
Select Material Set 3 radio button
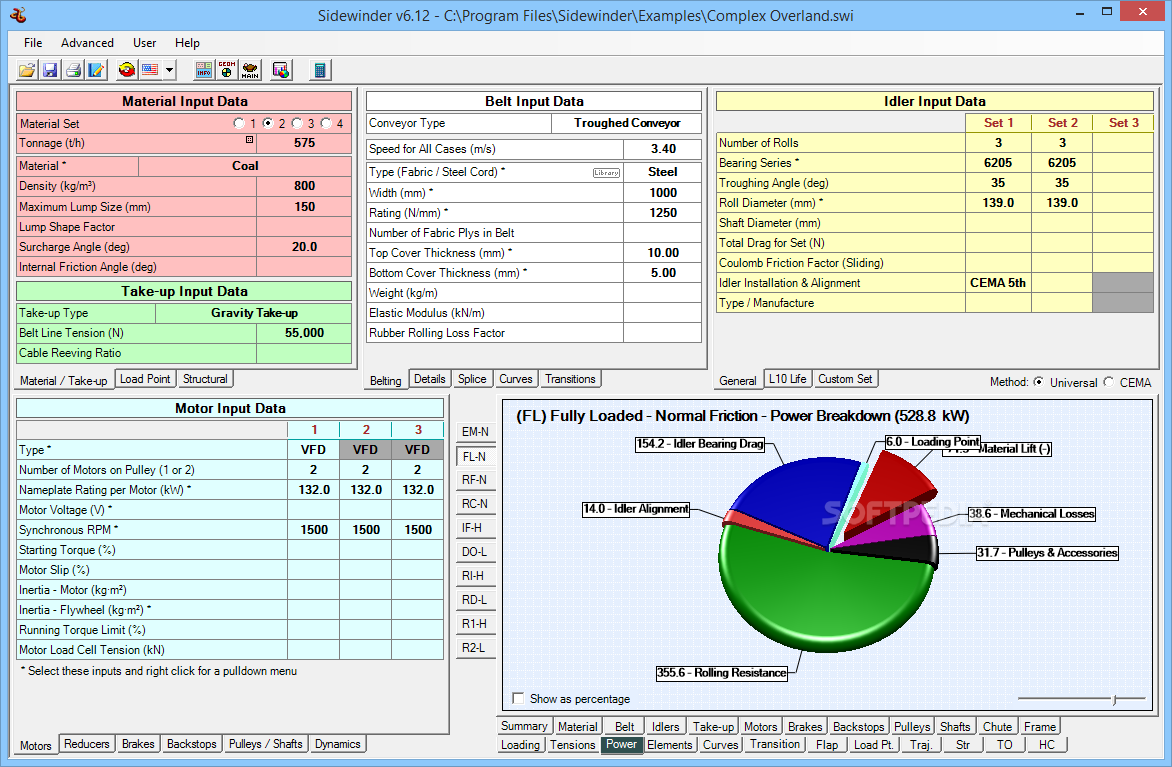[297, 123]
